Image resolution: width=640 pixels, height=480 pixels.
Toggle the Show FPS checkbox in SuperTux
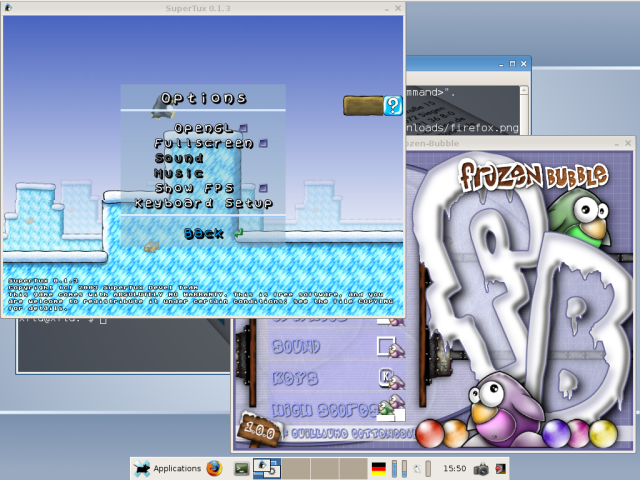coord(263,188)
